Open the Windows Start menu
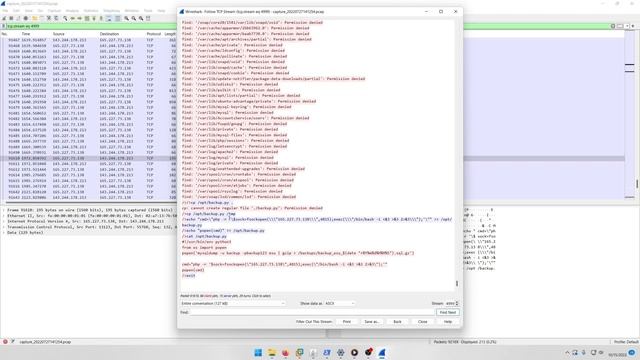The width and height of the screenshot is (640, 360). (x=258, y=353)
